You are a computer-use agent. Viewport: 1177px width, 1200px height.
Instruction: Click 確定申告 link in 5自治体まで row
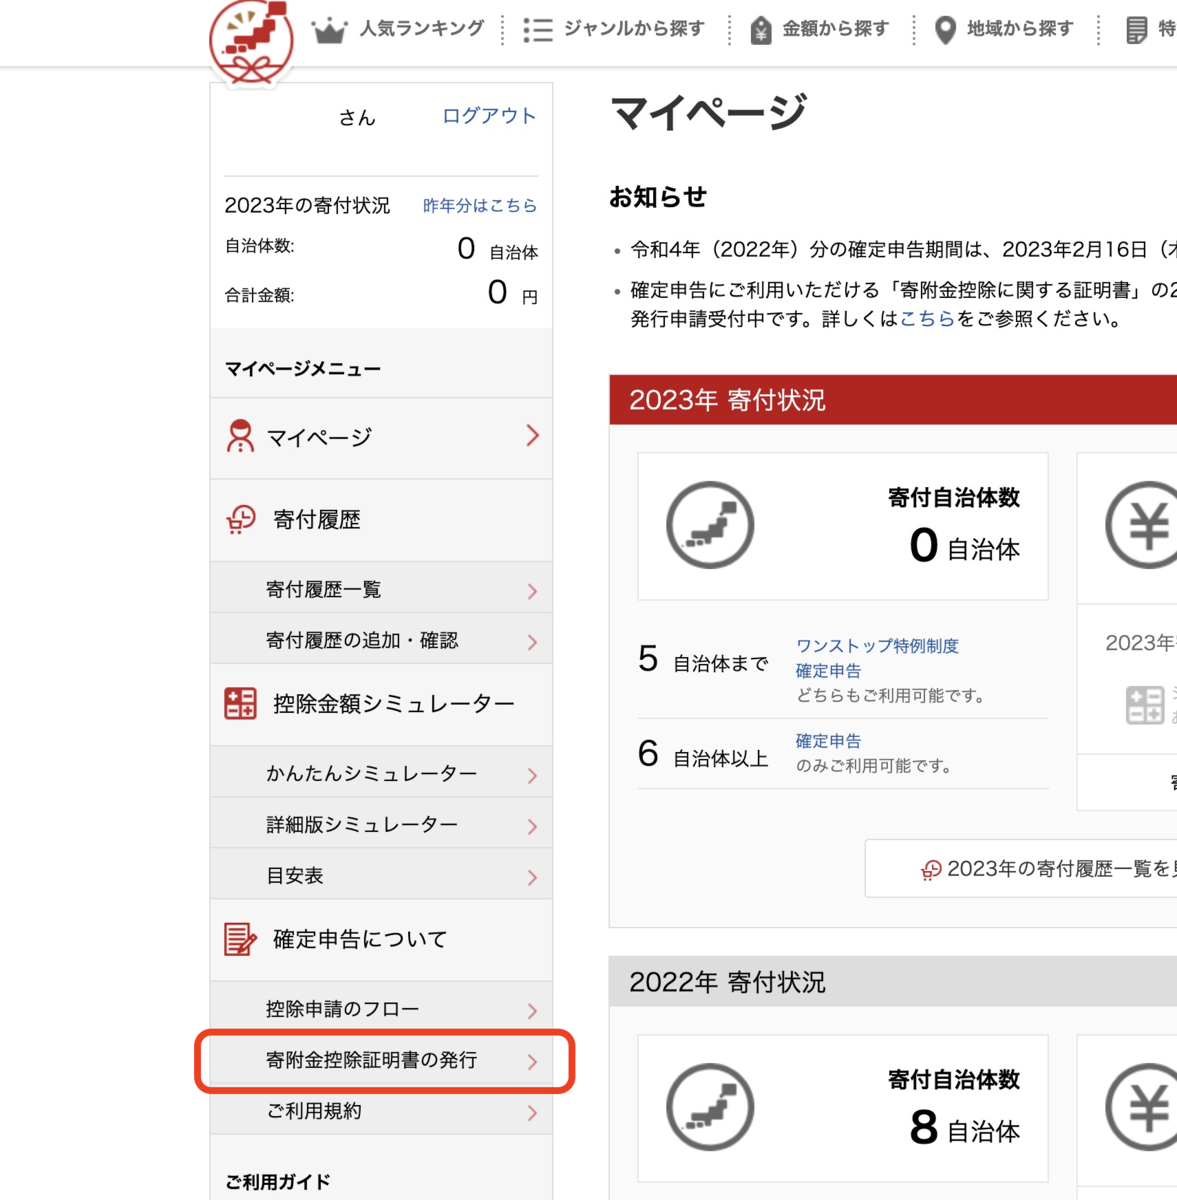point(828,671)
